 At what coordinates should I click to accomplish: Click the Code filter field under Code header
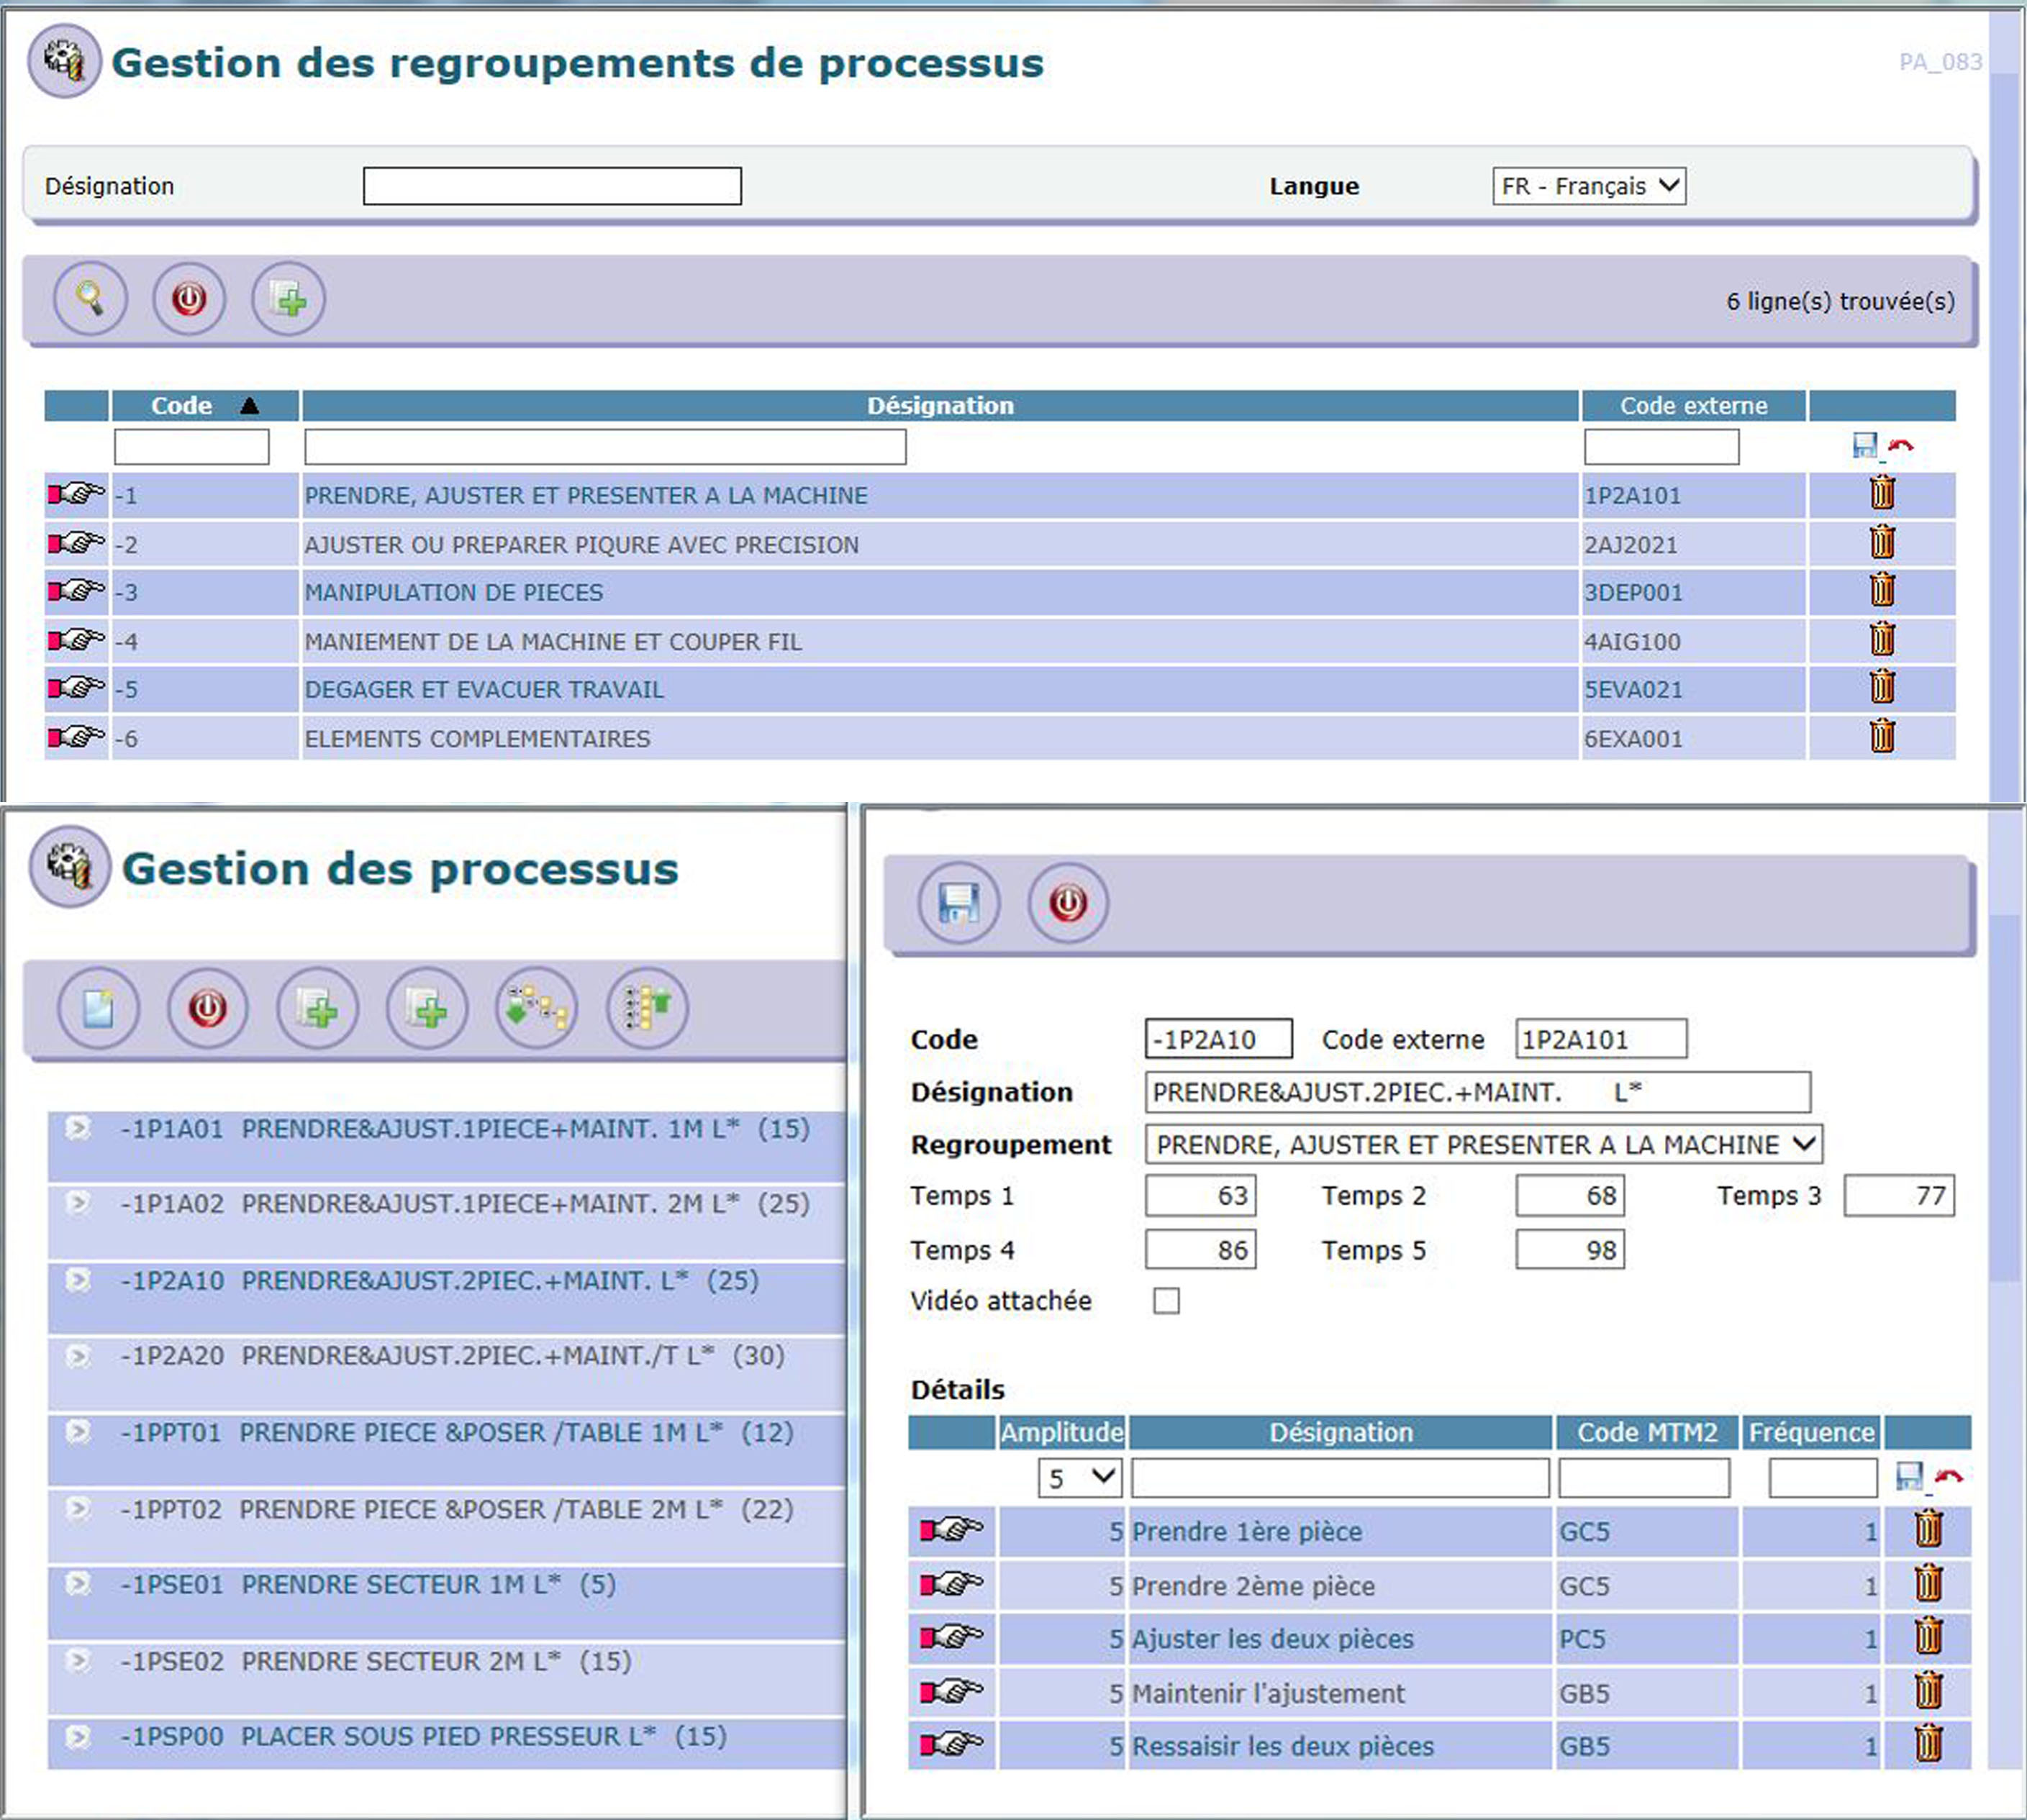(191, 446)
